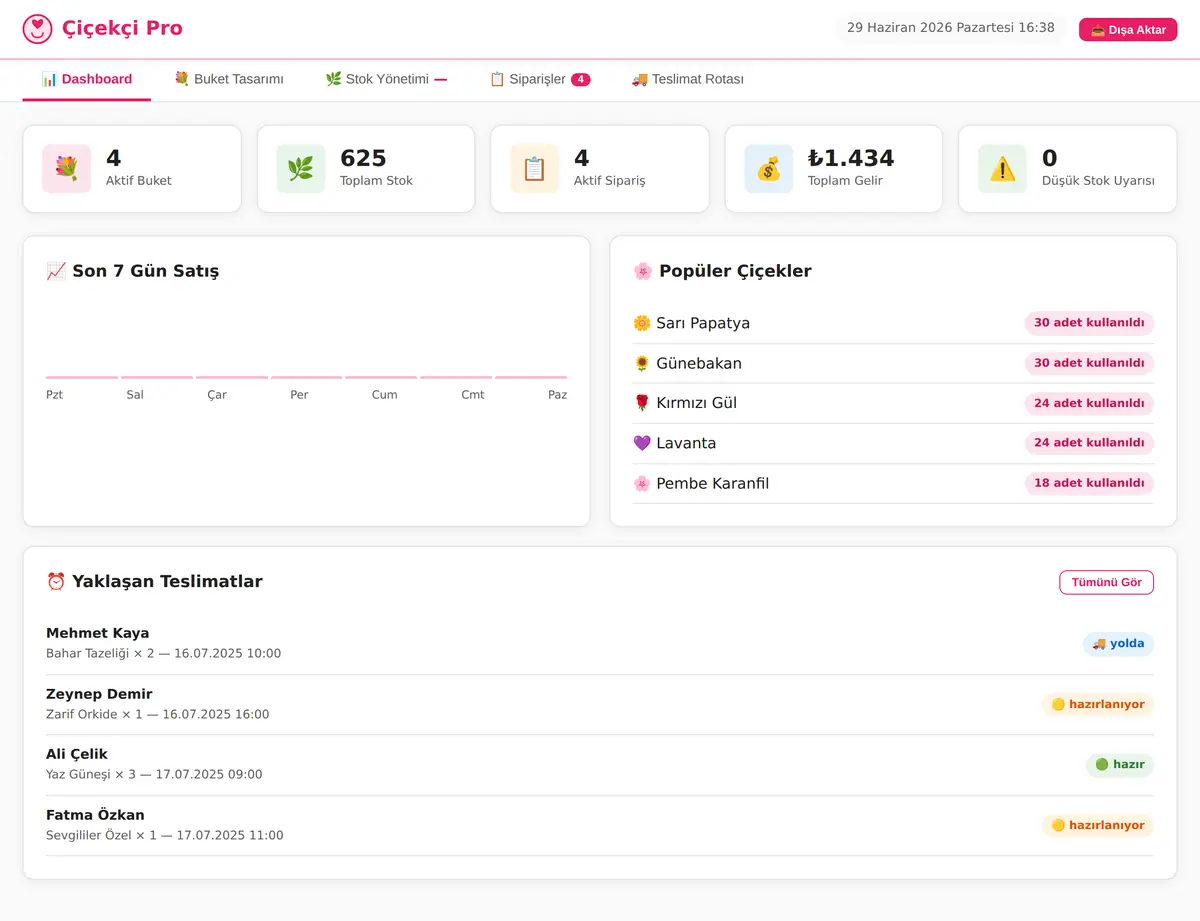Image resolution: width=1200 pixels, height=921 pixels.
Task: Click the bouquet icon on Aktif Buket card
Action: 66,169
